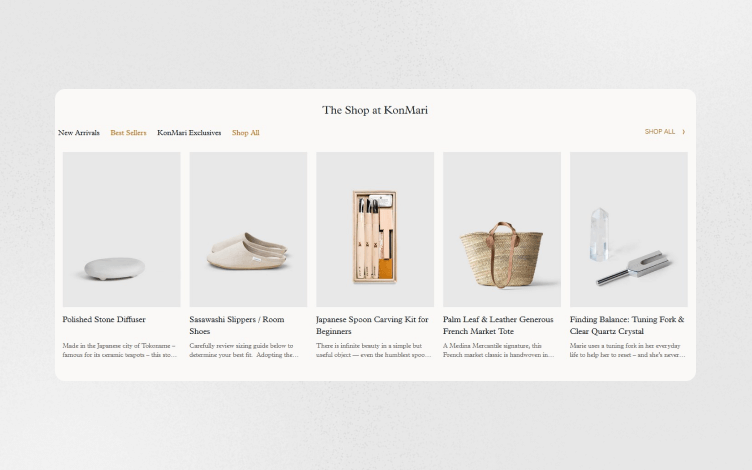Open the French Market Tote product image
Screen dimensions: 752x470
click(x=502, y=229)
